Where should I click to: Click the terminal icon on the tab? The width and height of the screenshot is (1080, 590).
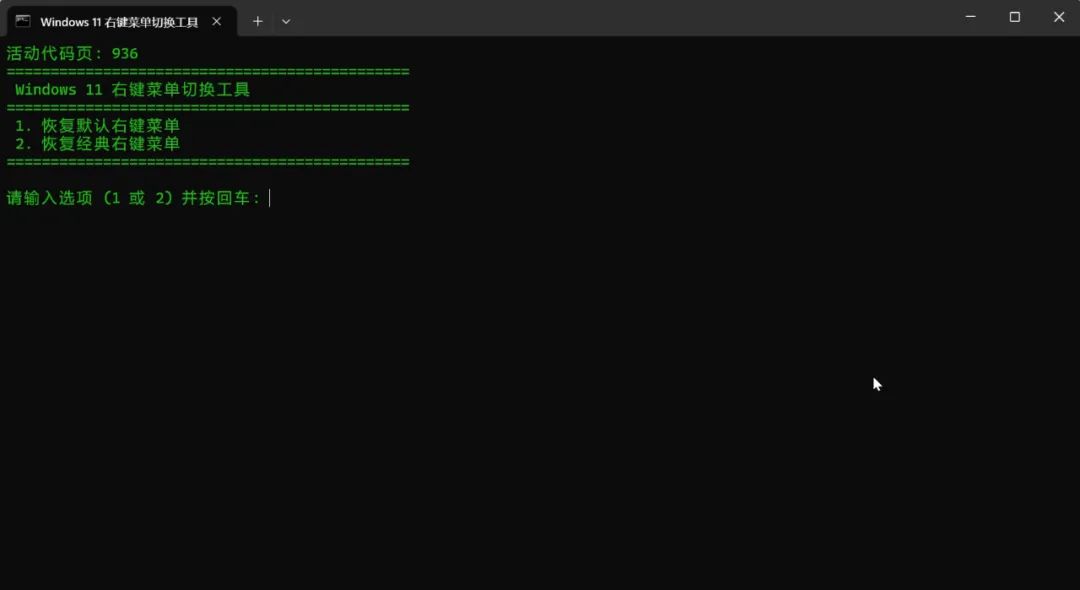point(23,21)
